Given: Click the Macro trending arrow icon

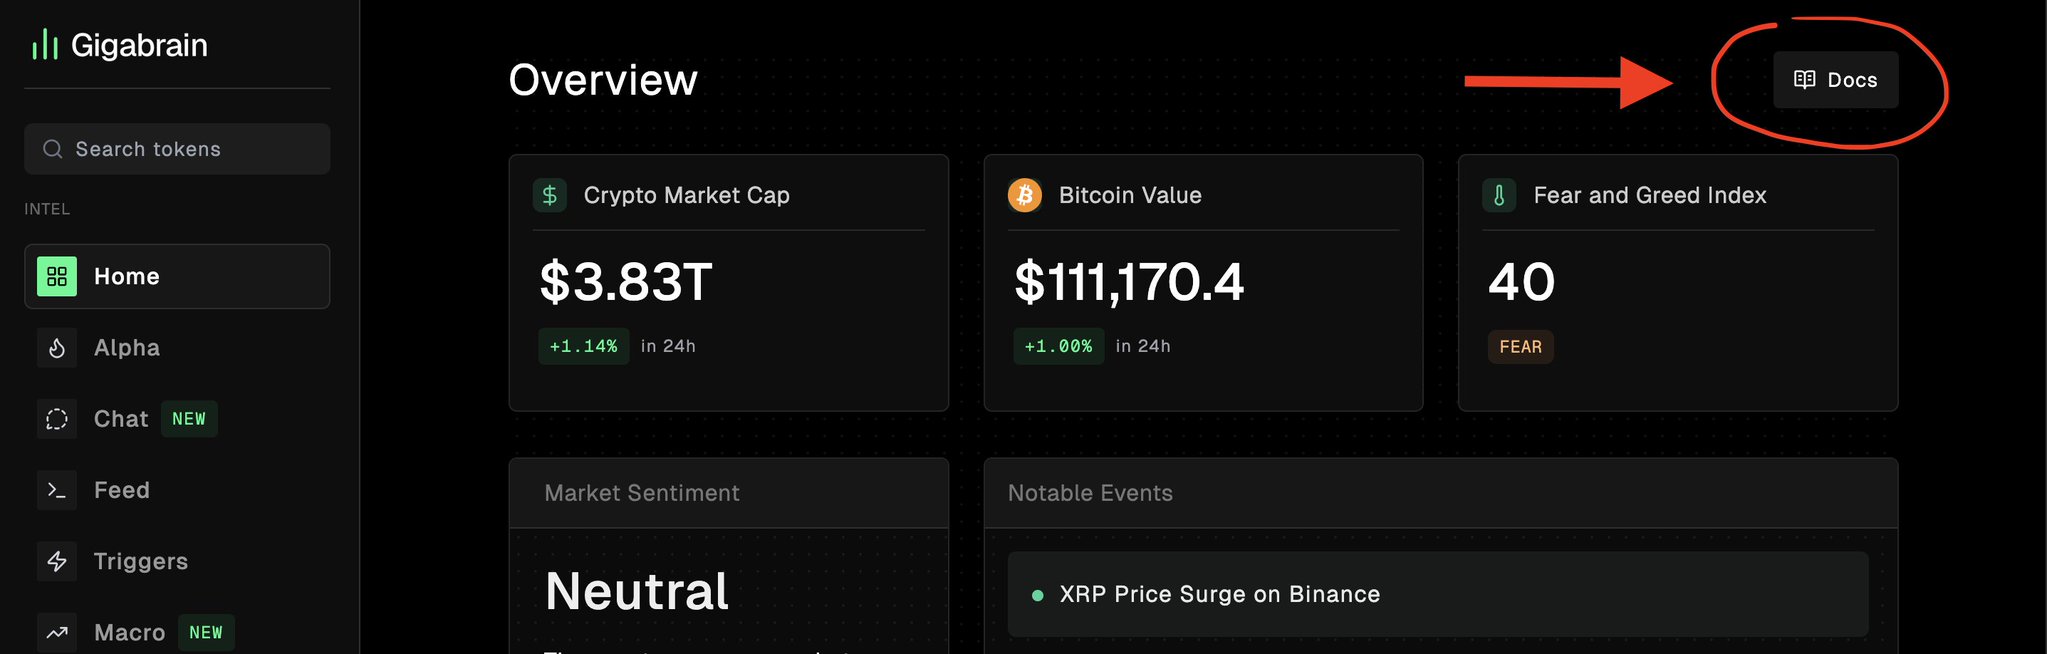Looking at the screenshot, I should click(x=57, y=632).
